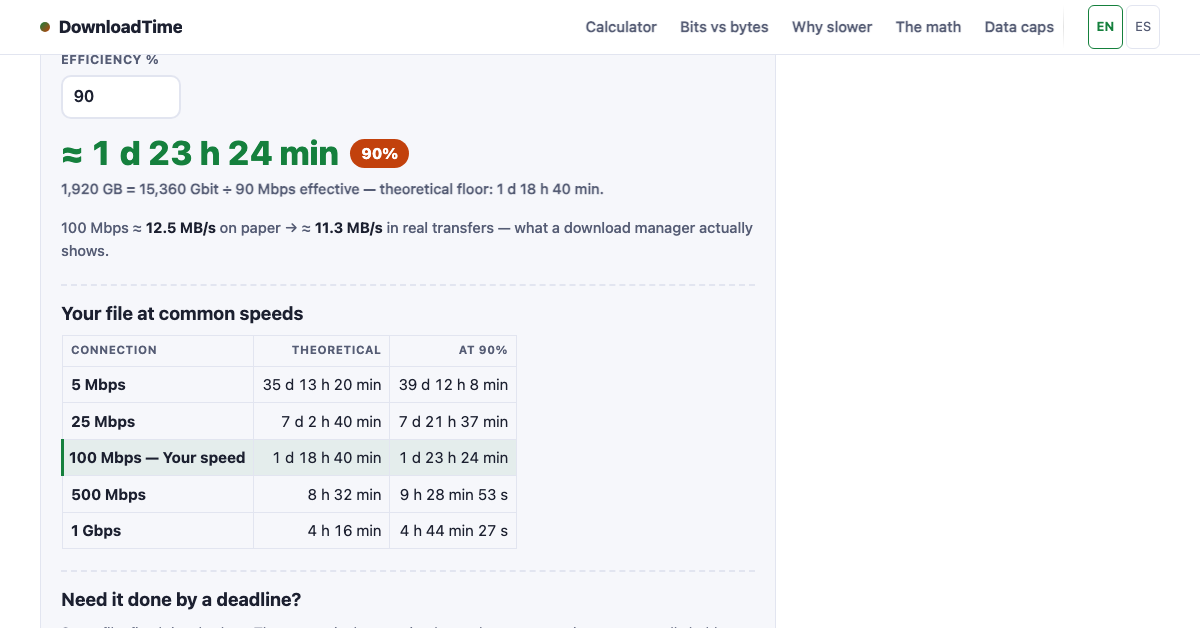Open the Data caps section

1019,27
